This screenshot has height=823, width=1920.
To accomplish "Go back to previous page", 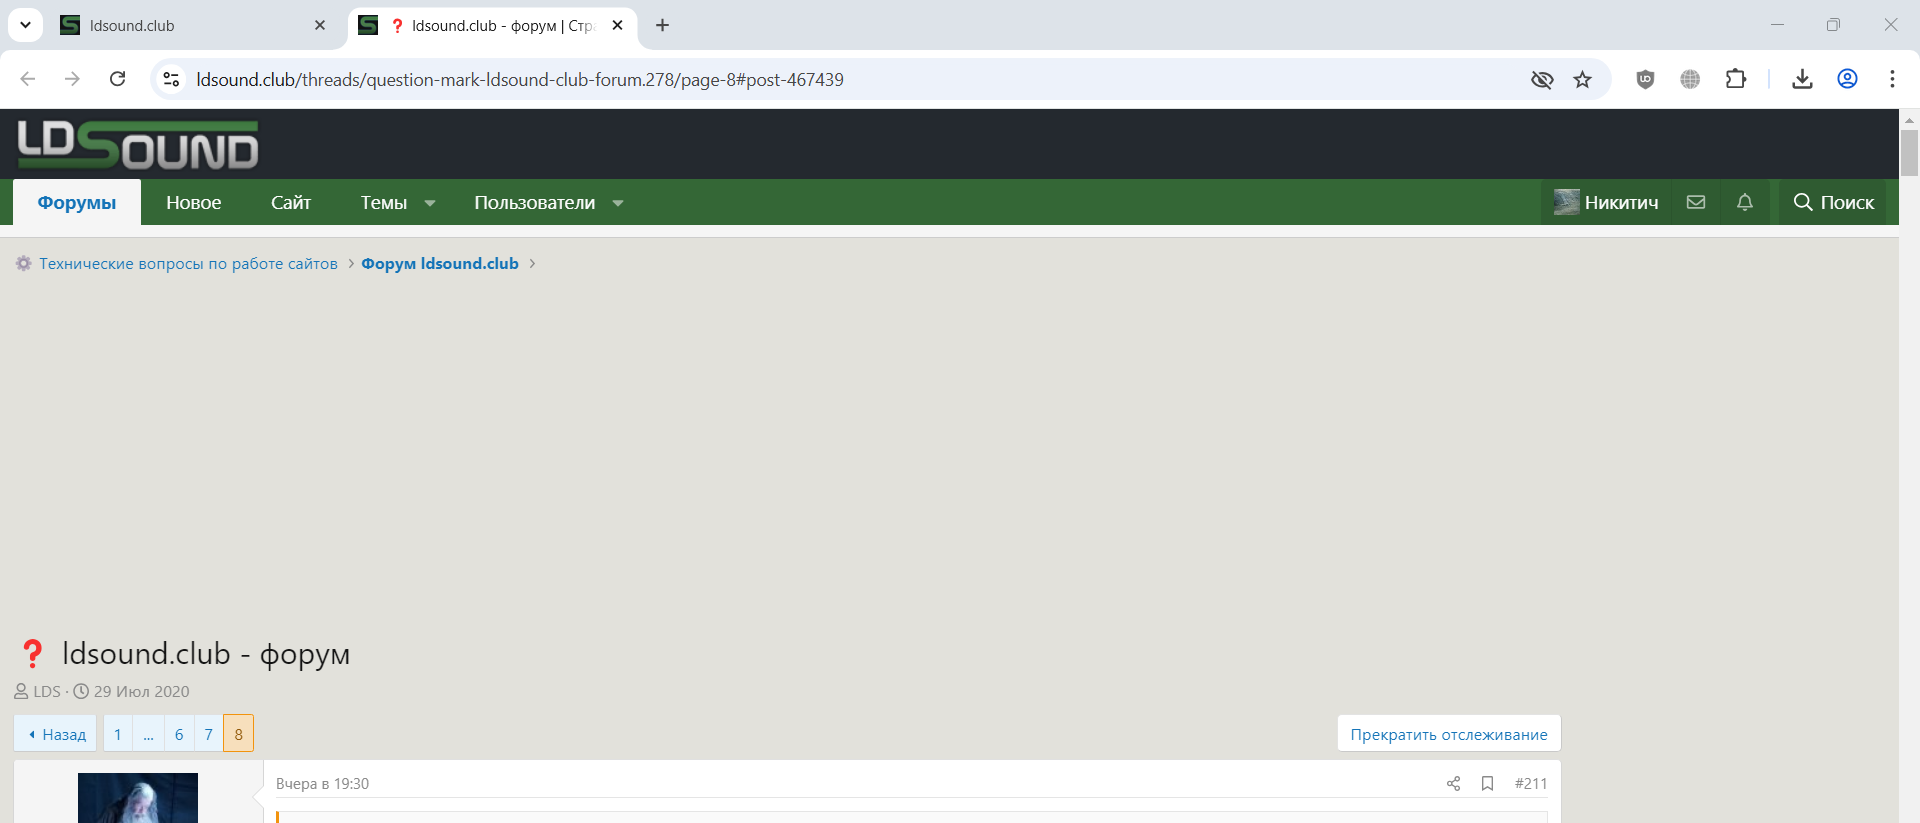I will [x=28, y=79].
